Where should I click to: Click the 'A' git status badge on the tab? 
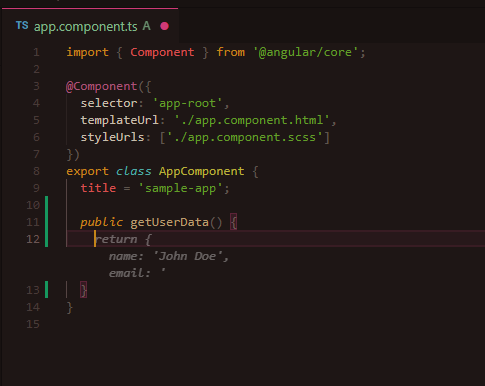point(147,26)
